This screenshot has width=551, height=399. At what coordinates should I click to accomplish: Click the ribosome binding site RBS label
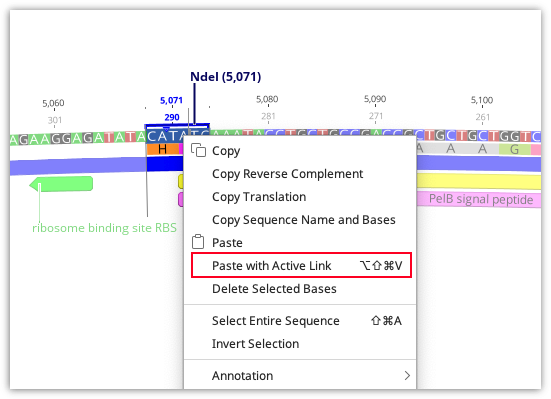pyautogui.click(x=104, y=228)
